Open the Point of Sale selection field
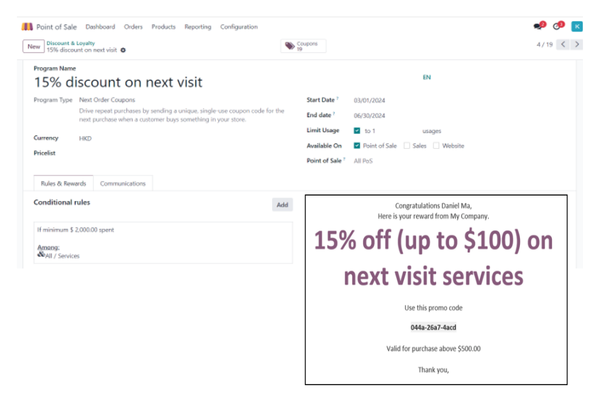Viewport: 600px width, 400px height. pyautogui.click(x=365, y=160)
